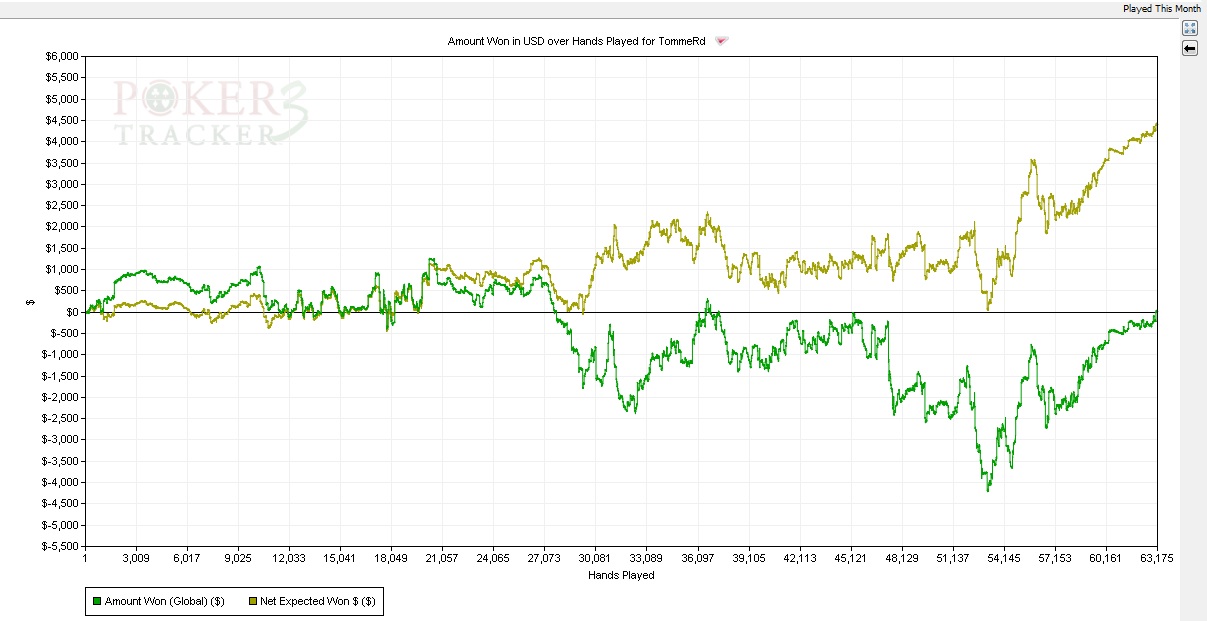The width and height of the screenshot is (1207, 621).
Task: Click the $-5,500 y-axis tick label
Action: [x=59, y=547]
